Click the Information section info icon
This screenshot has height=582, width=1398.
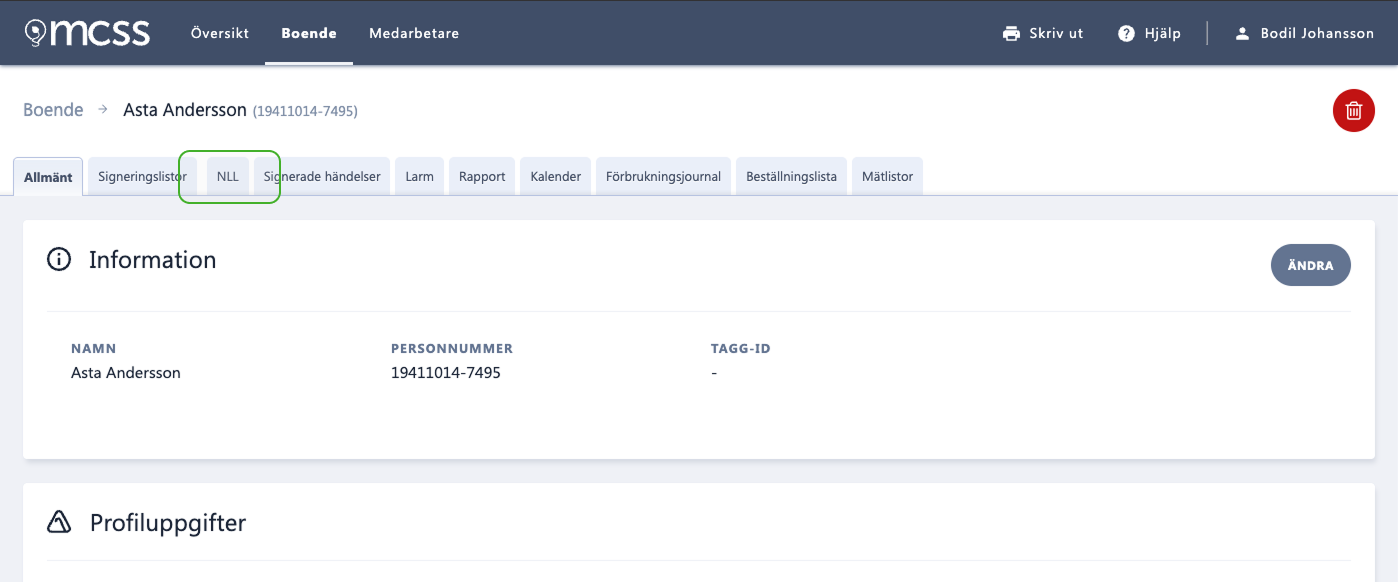59,260
